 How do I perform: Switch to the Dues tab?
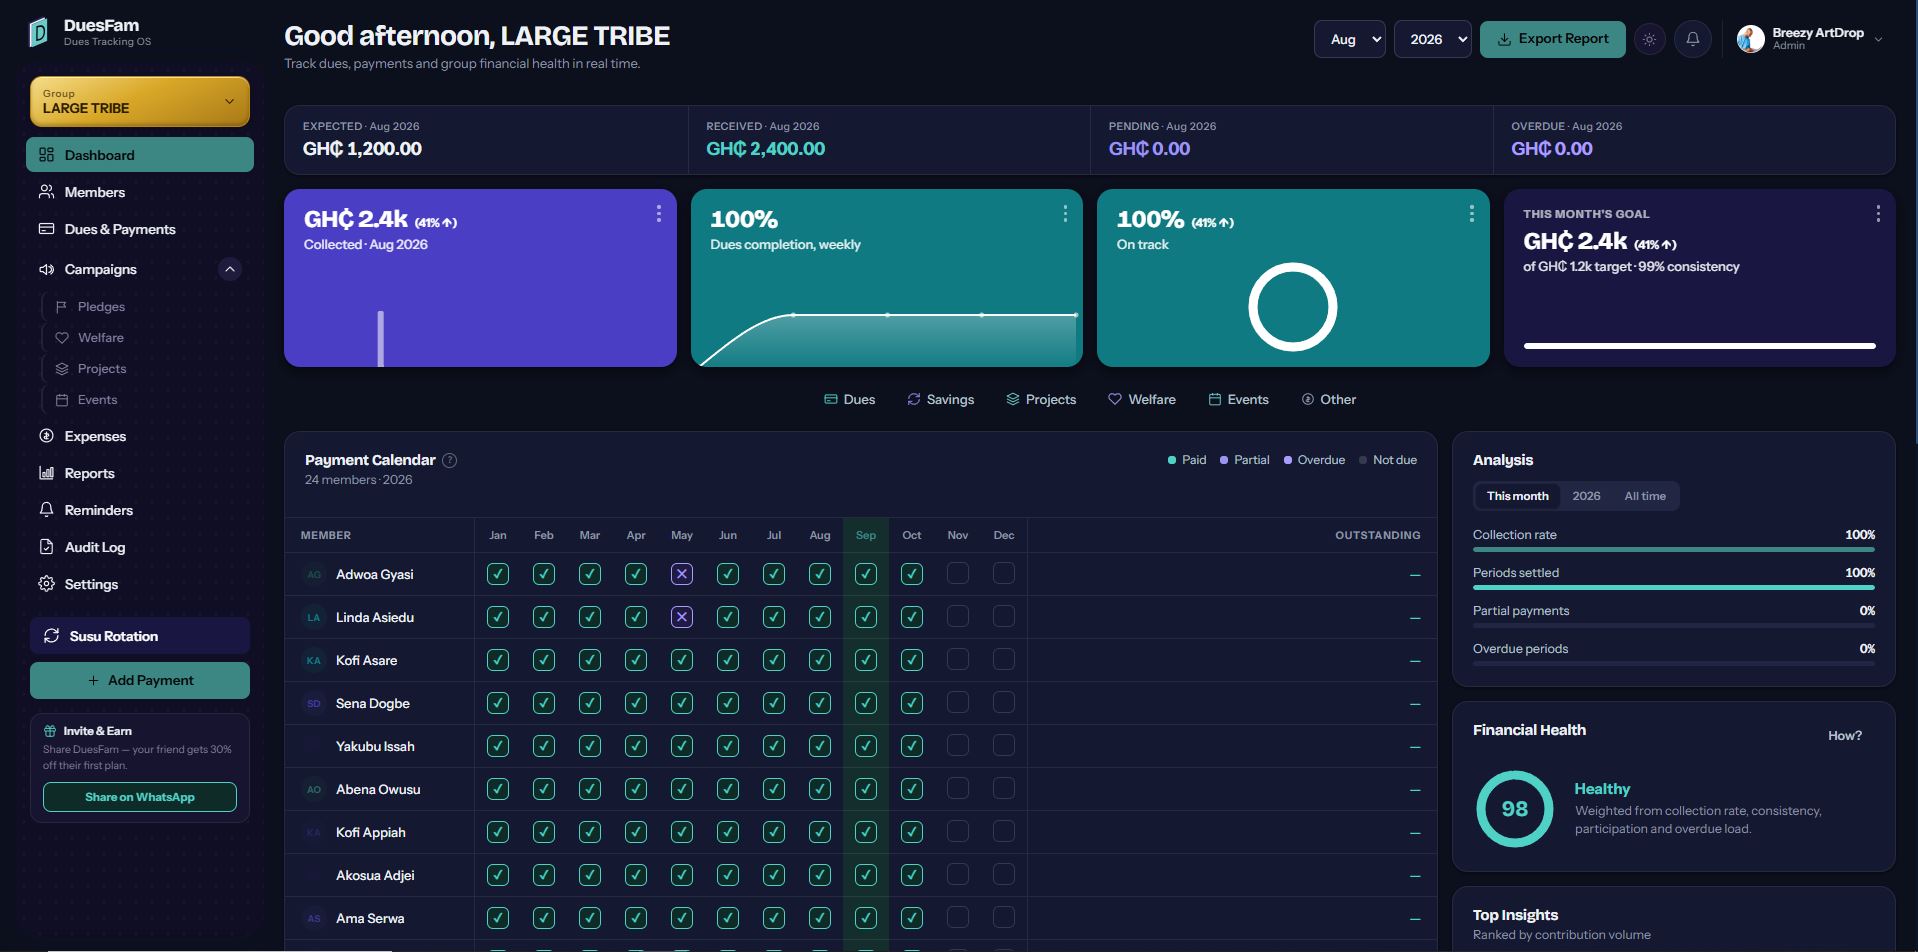pos(849,399)
